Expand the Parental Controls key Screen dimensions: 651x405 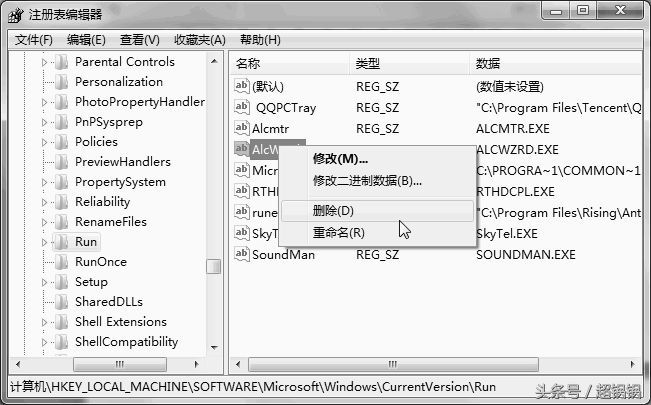[x=44, y=62]
